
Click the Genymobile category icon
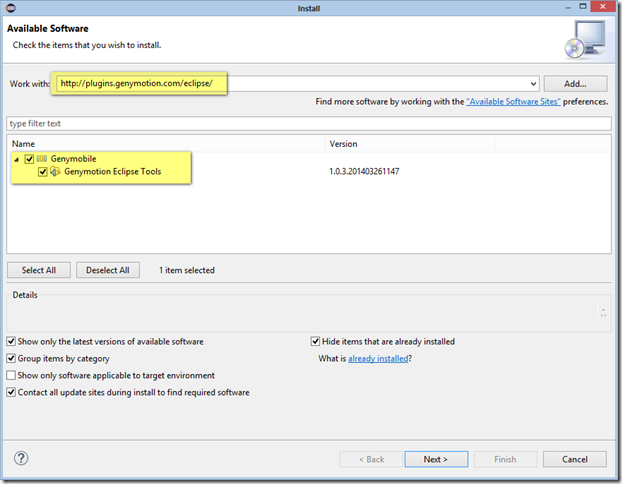point(42,159)
